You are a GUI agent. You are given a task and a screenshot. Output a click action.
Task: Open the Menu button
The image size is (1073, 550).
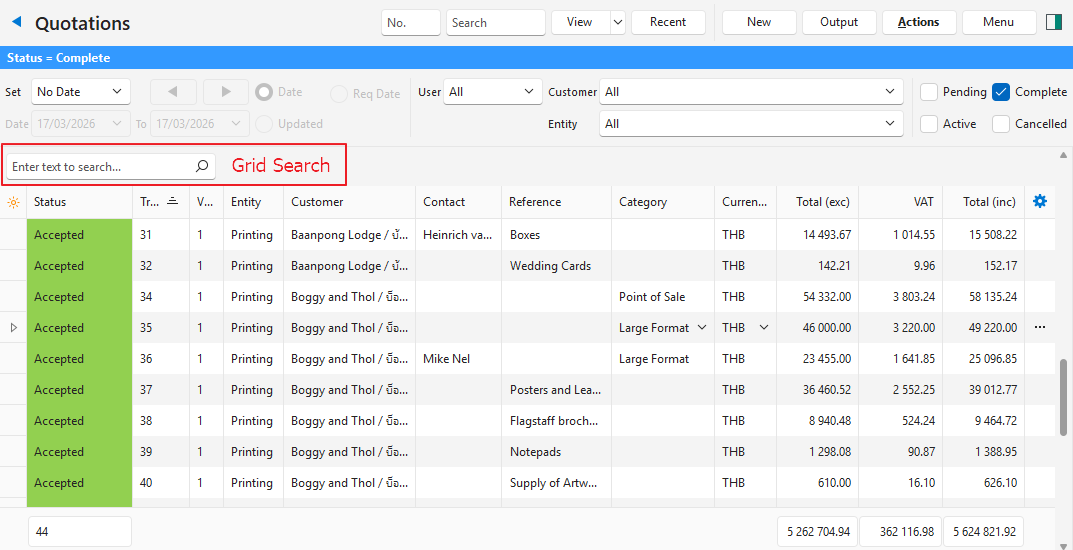(x=998, y=22)
